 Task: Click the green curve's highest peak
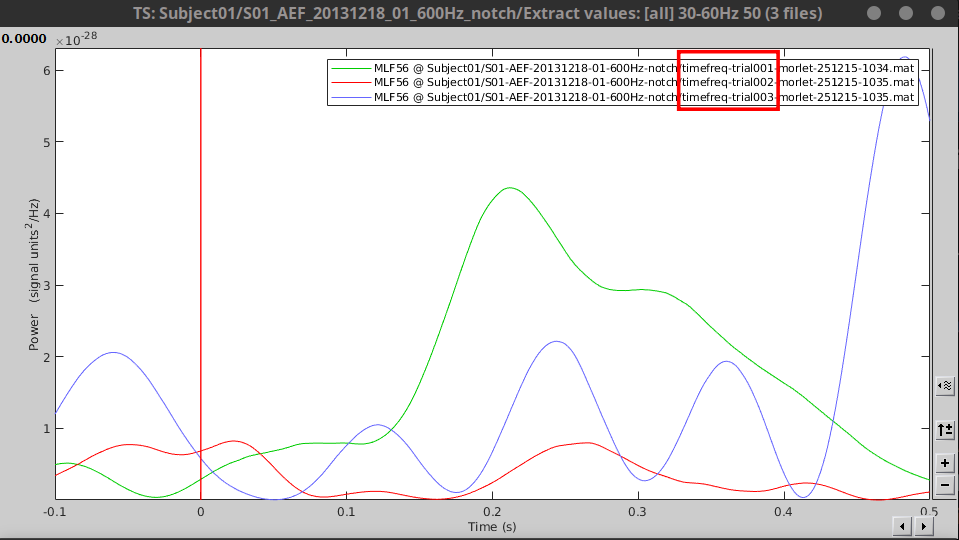[x=510, y=188]
